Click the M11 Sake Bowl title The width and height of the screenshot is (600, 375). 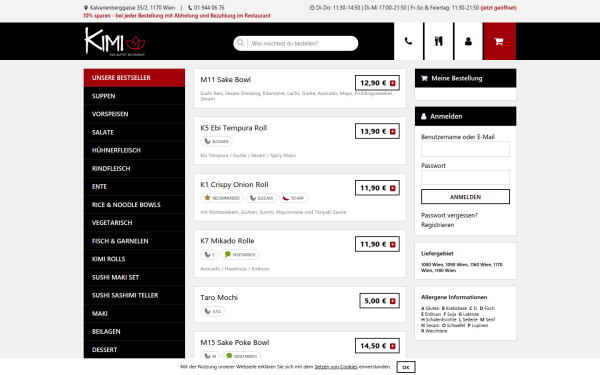[225, 80]
